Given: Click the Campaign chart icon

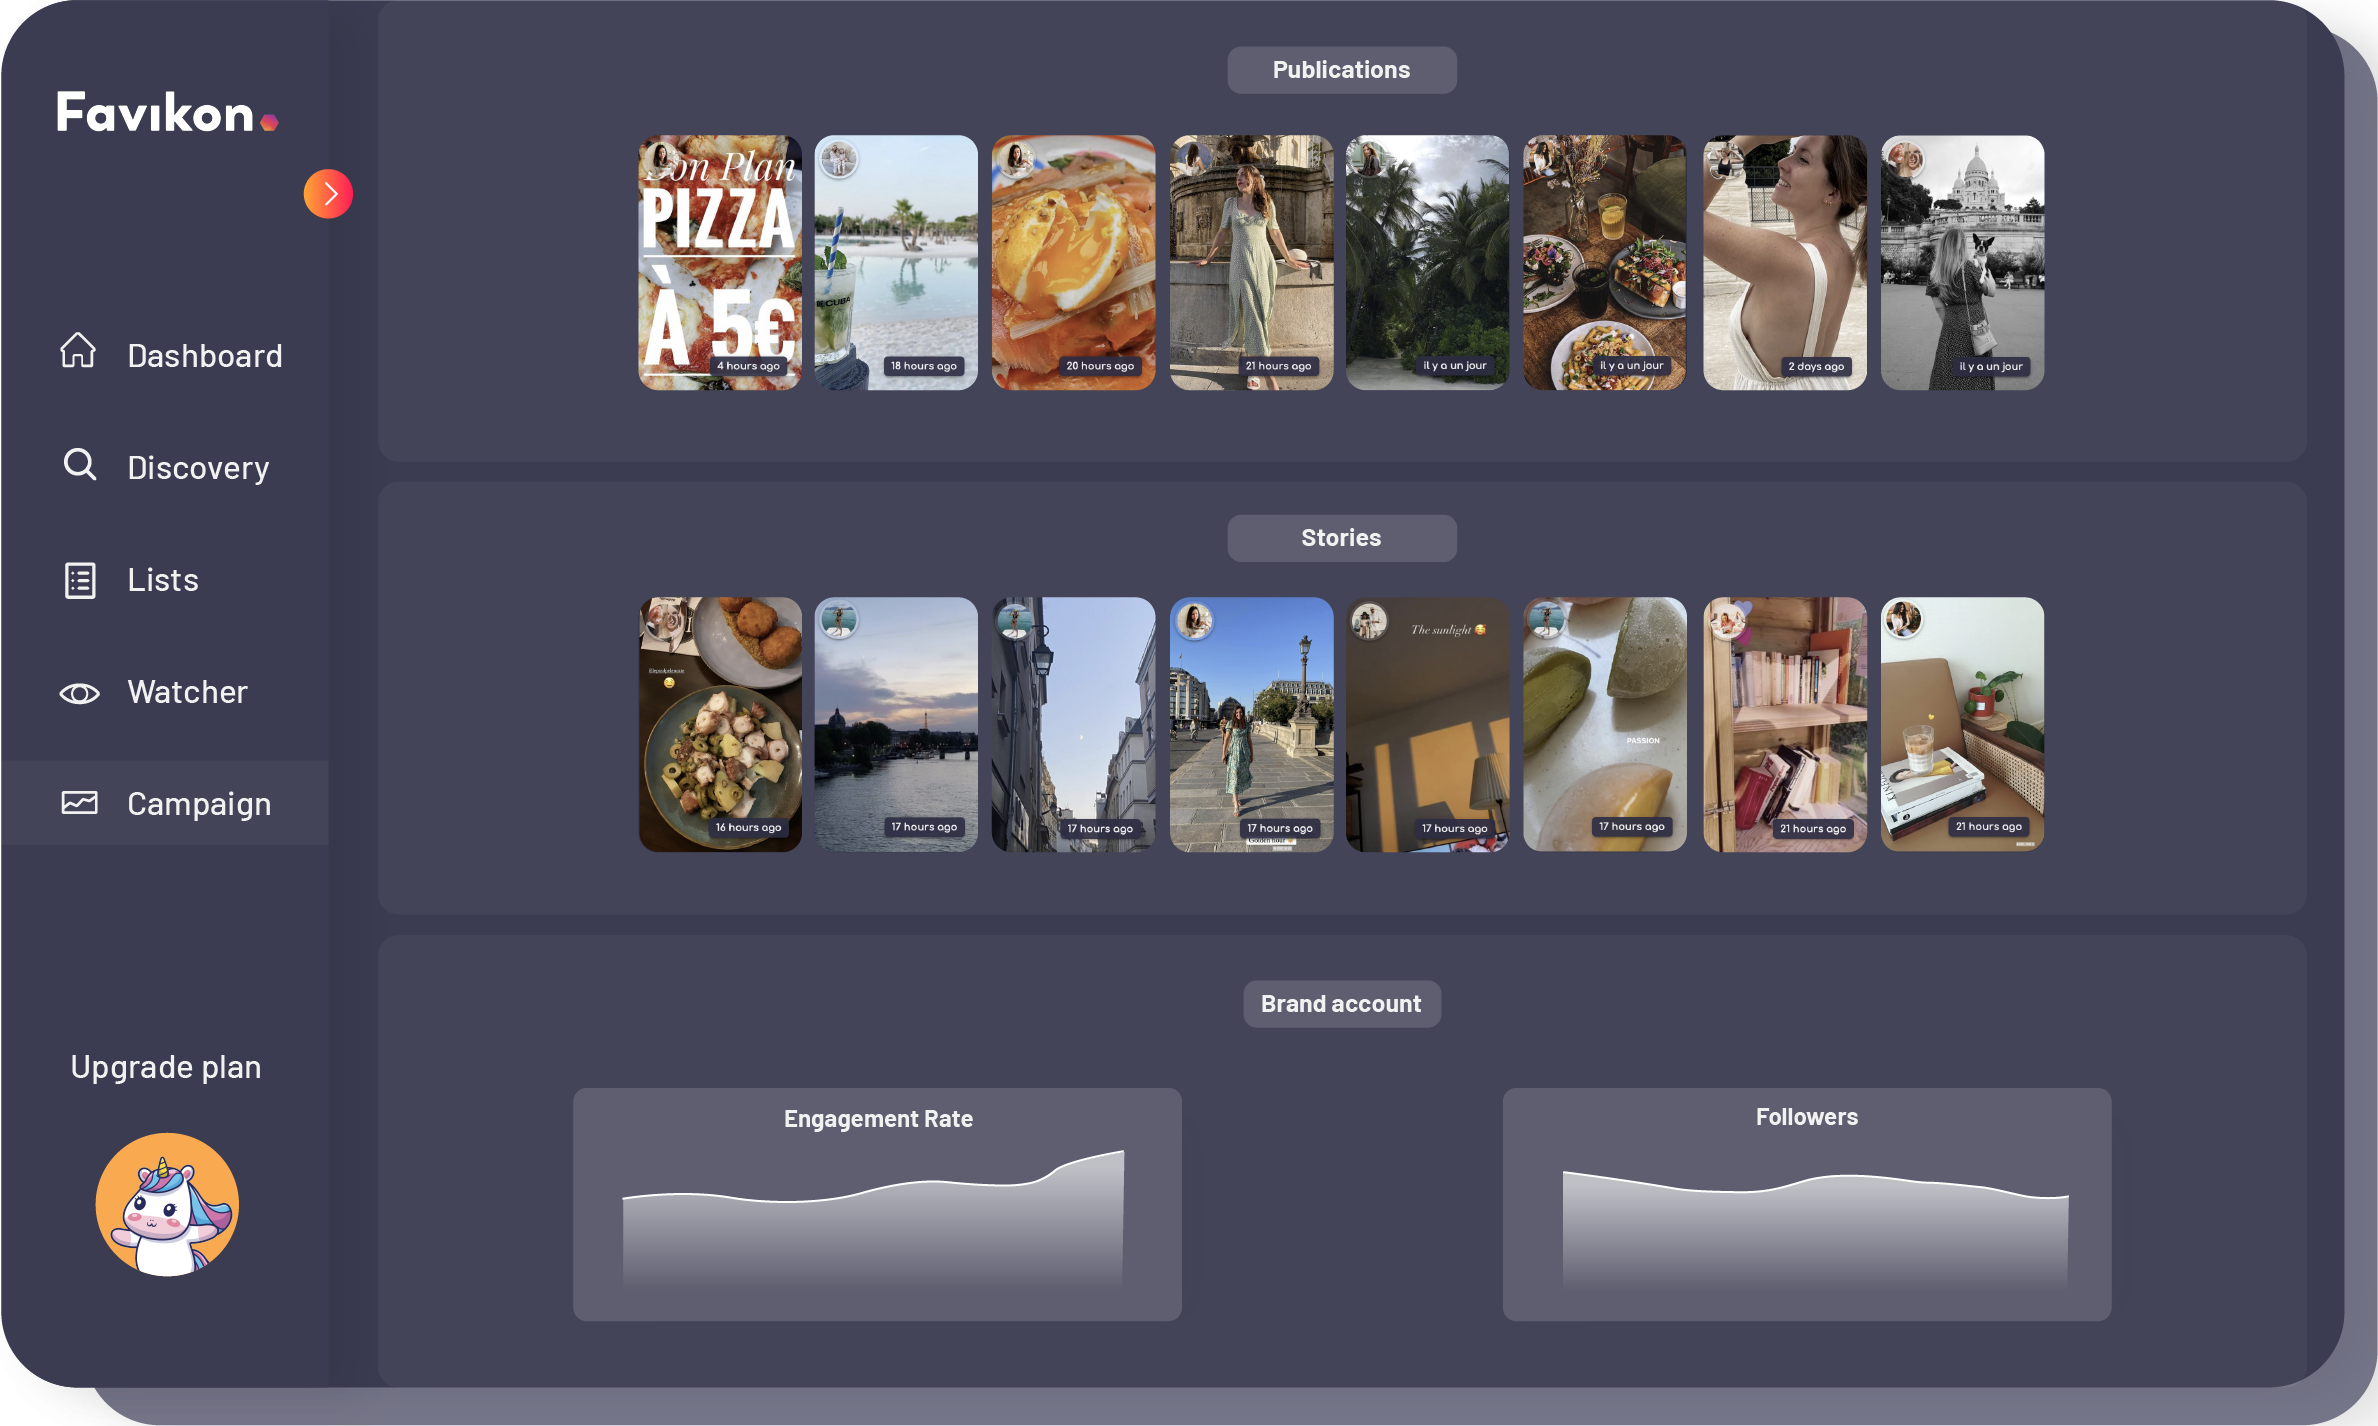Looking at the screenshot, I should [x=79, y=803].
